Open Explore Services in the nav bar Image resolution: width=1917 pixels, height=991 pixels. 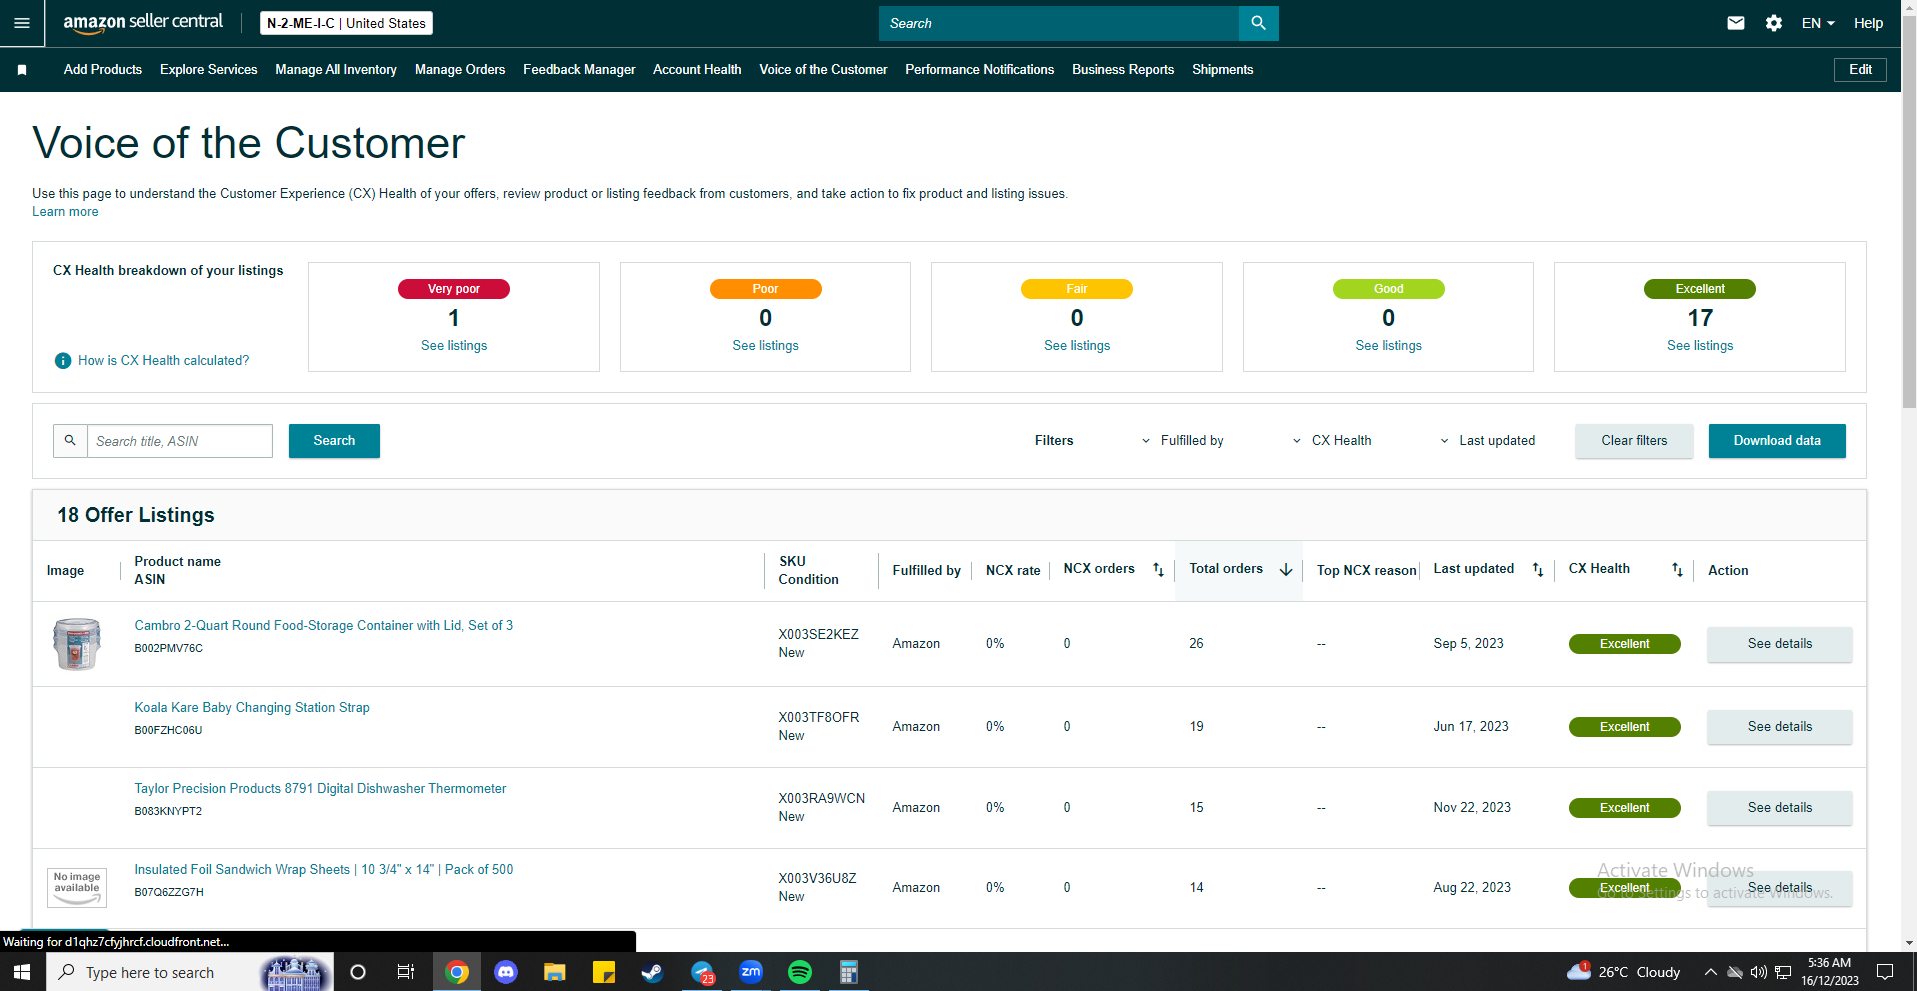pos(209,70)
